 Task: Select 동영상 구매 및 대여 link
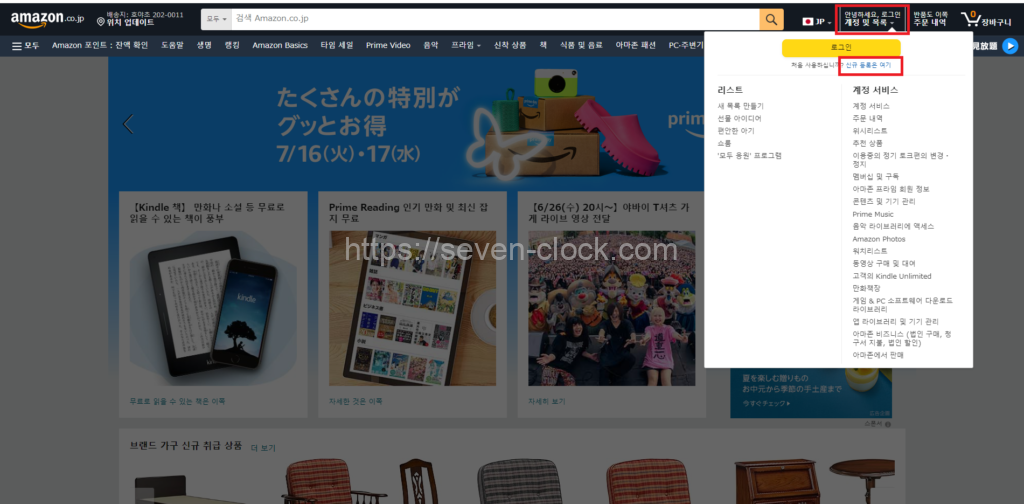point(884,263)
